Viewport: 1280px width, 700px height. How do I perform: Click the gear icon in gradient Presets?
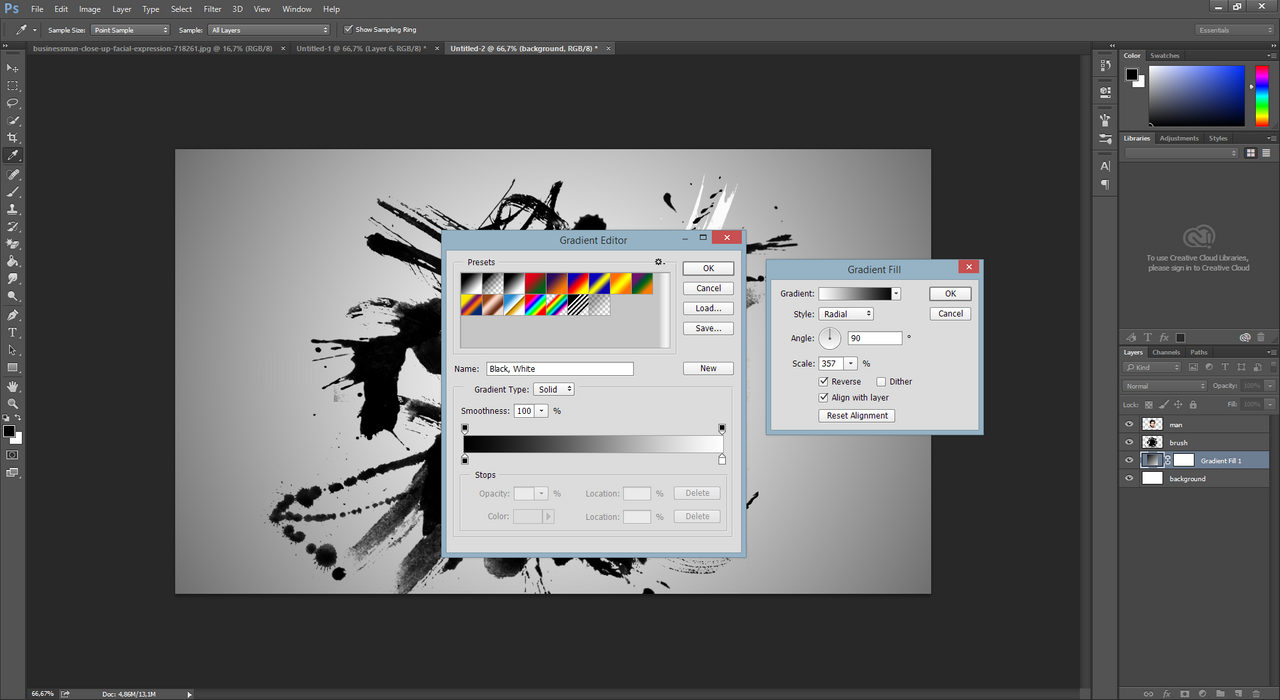coord(659,262)
